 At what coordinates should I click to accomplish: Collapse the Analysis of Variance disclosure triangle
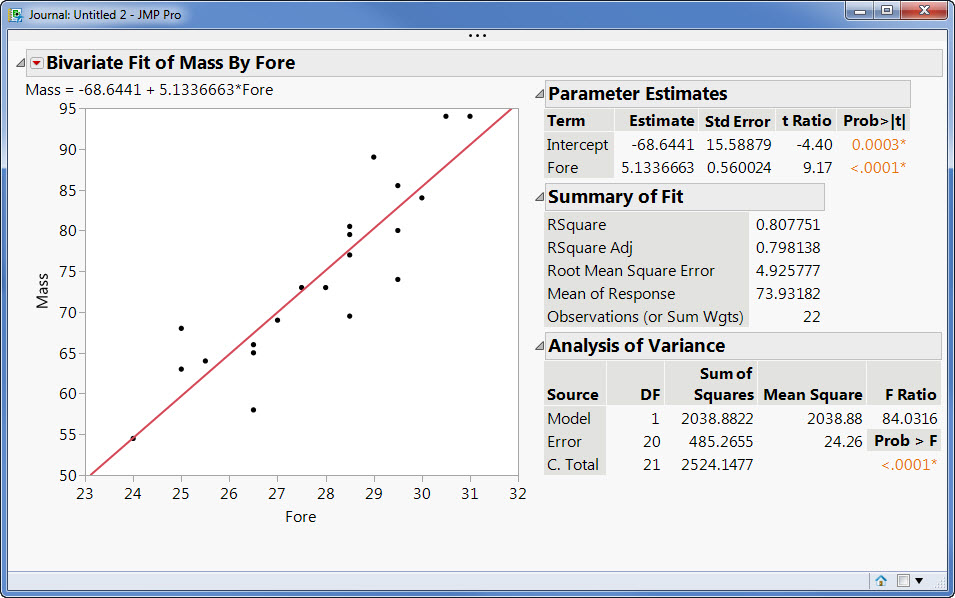click(x=540, y=345)
